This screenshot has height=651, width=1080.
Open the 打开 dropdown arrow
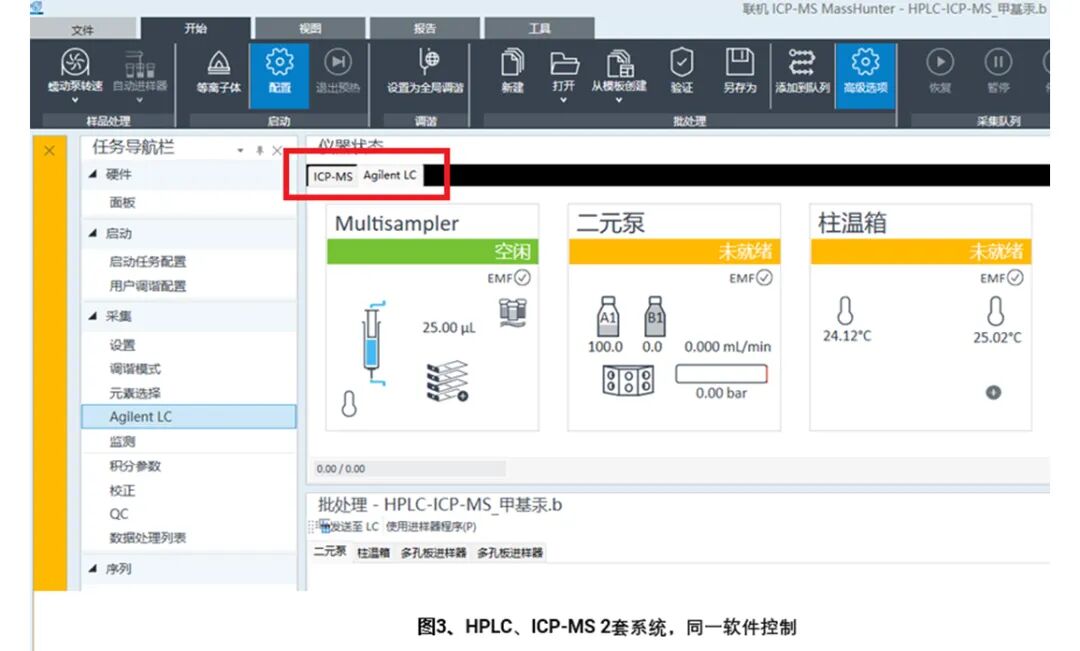563,101
